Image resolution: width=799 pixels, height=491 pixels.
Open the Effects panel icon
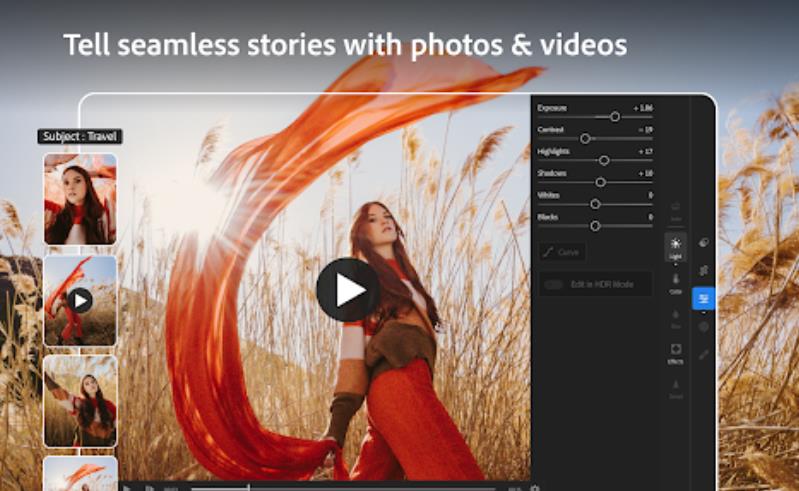(x=676, y=353)
